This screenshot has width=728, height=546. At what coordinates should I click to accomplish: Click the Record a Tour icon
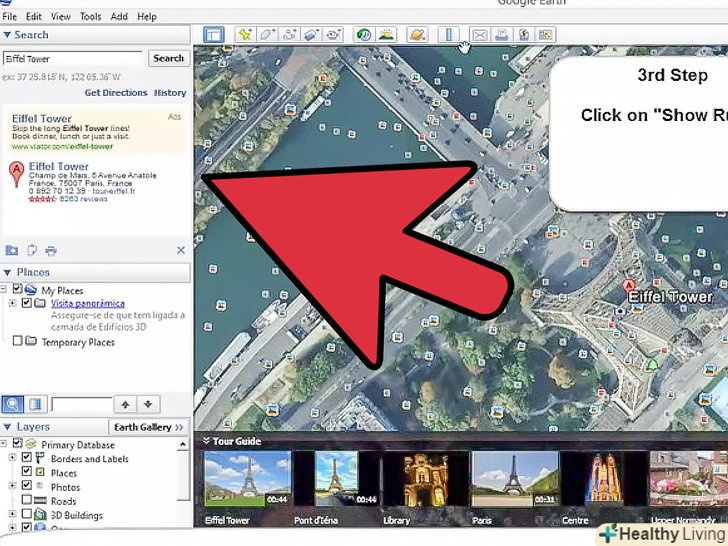[x=333, y=35]
